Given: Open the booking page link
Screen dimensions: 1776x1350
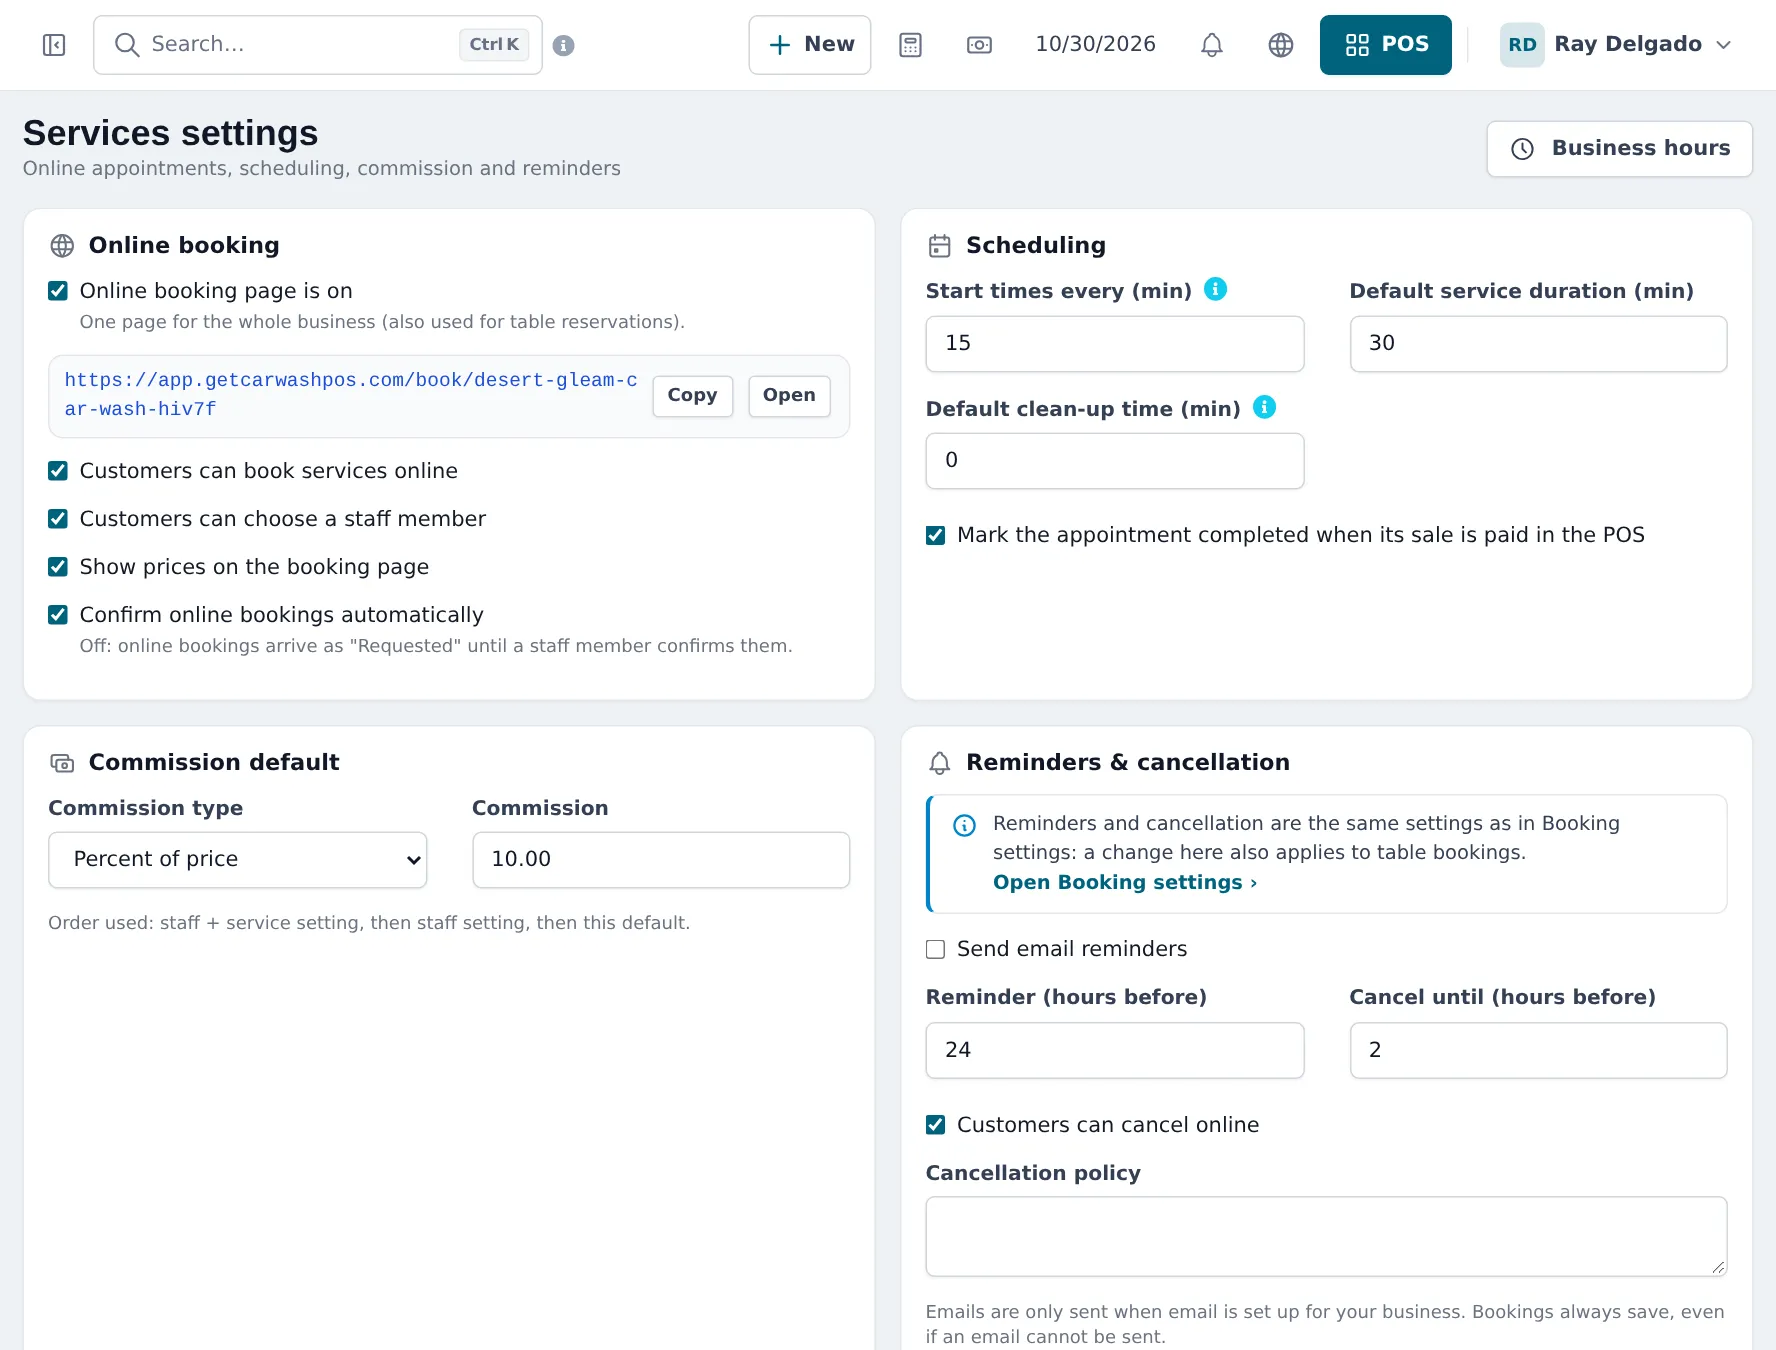Looking at the screenshot, I should click(789, 396).
